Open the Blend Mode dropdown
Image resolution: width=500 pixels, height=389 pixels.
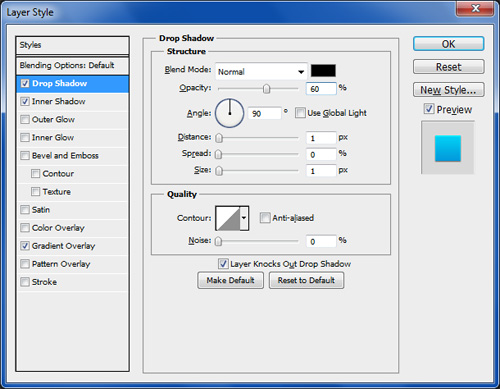(261, 71)
